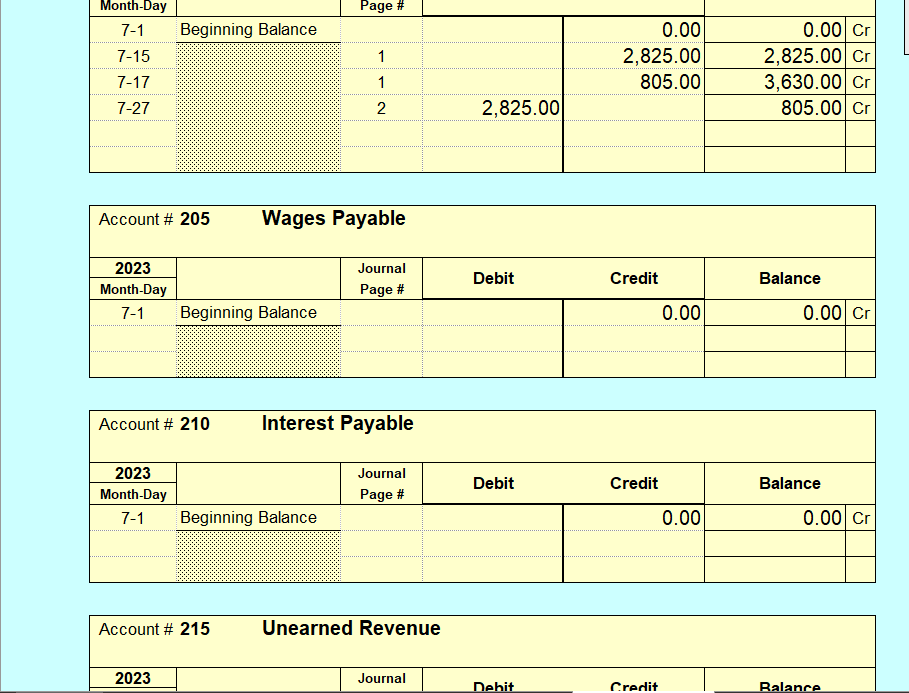909x693 pixels.
Task: Select the Debit column header of Wages Payable
Action: (492, 278)
